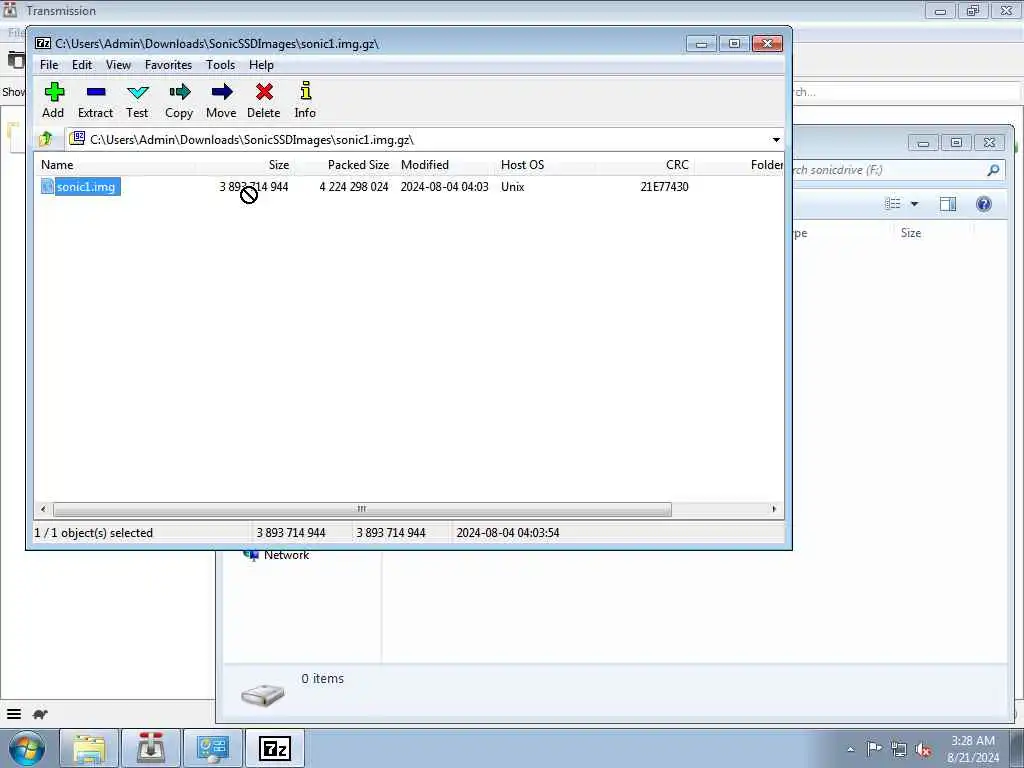Show hidden system tray icons

pos(850,750)
